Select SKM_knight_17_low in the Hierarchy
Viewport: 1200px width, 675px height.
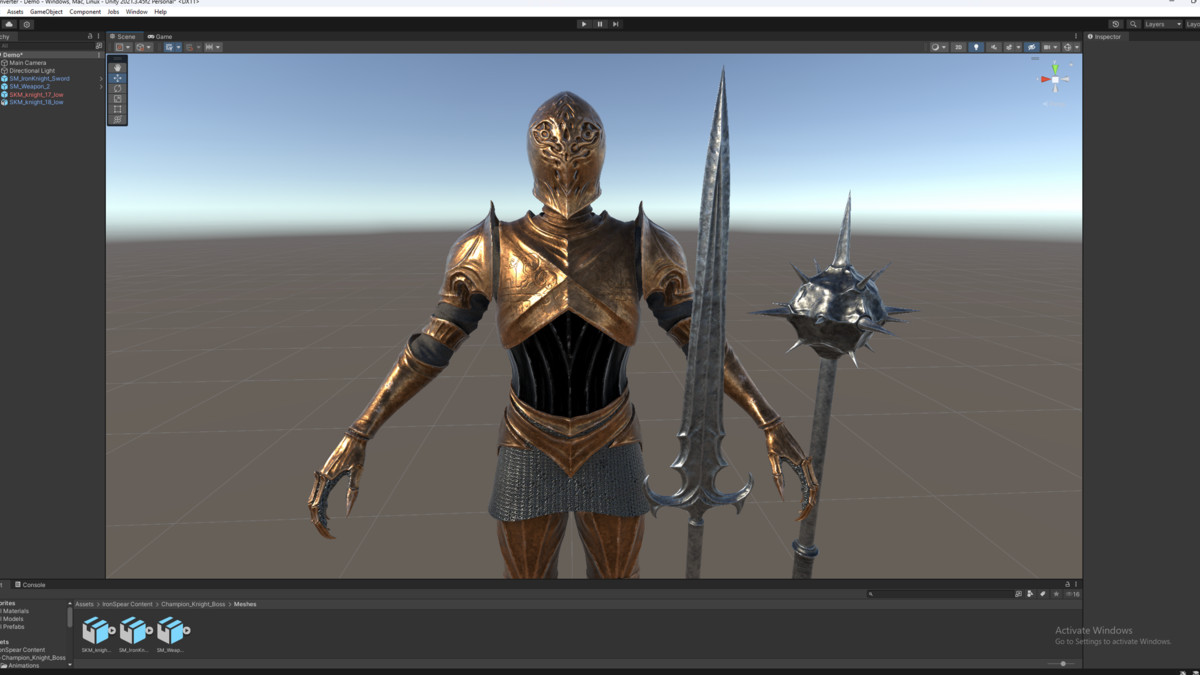click(x=35, y=93)
